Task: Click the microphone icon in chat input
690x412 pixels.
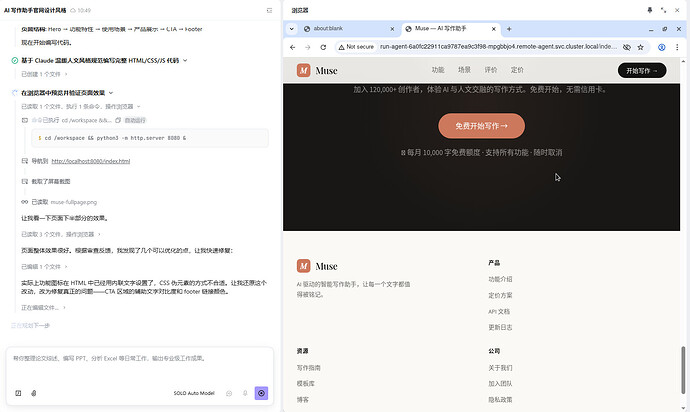Action: (x=245, y=393)
